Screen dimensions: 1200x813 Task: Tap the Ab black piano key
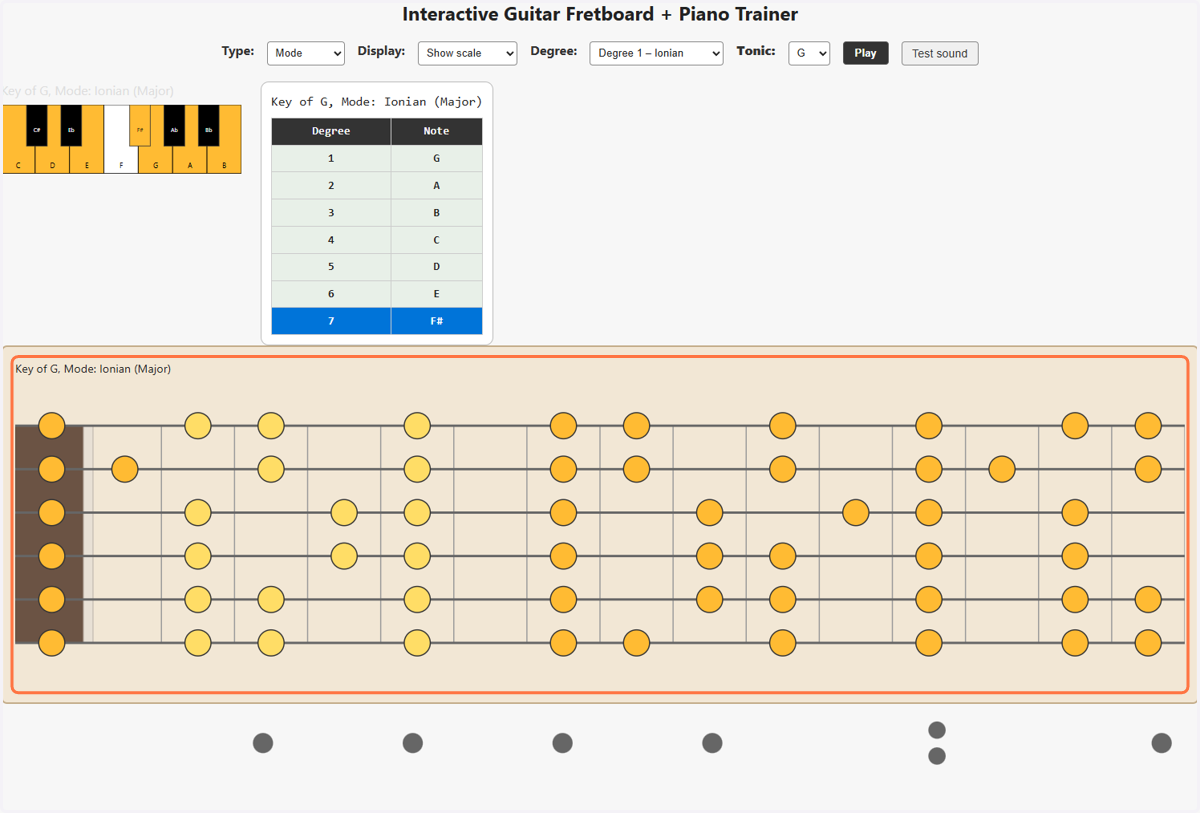point(174,126)
